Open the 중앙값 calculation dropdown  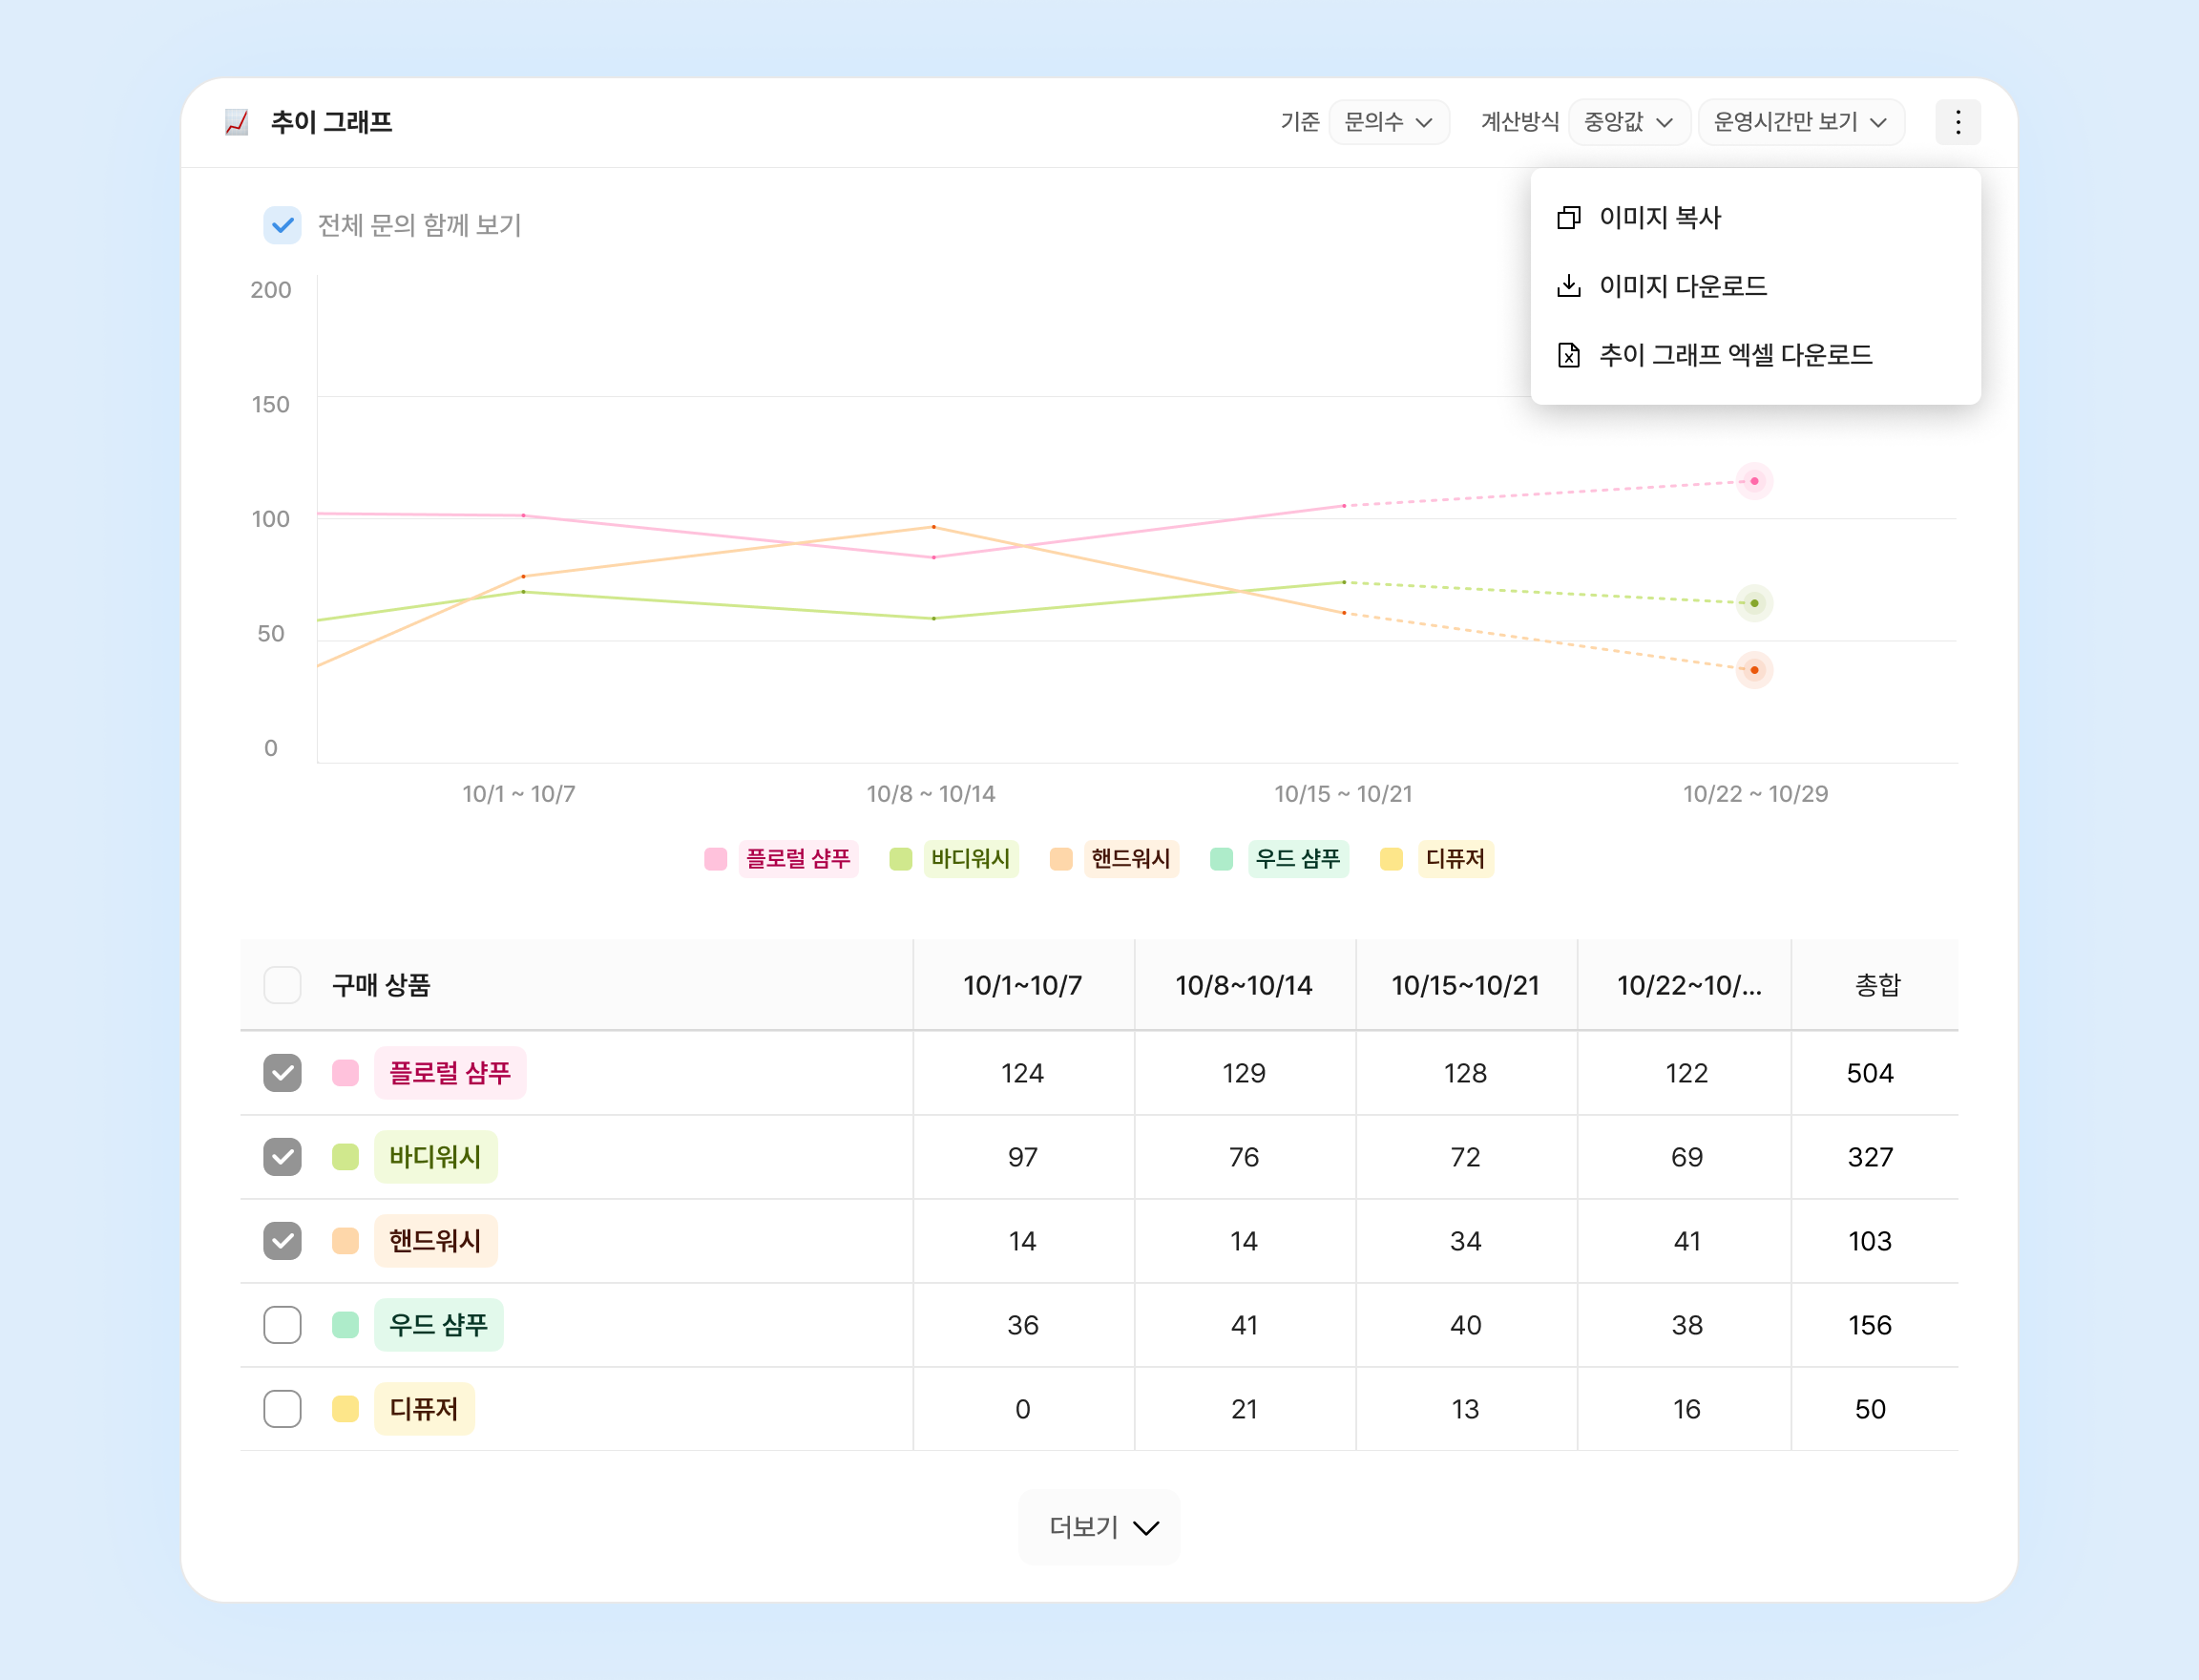[x=1628, y=122]
